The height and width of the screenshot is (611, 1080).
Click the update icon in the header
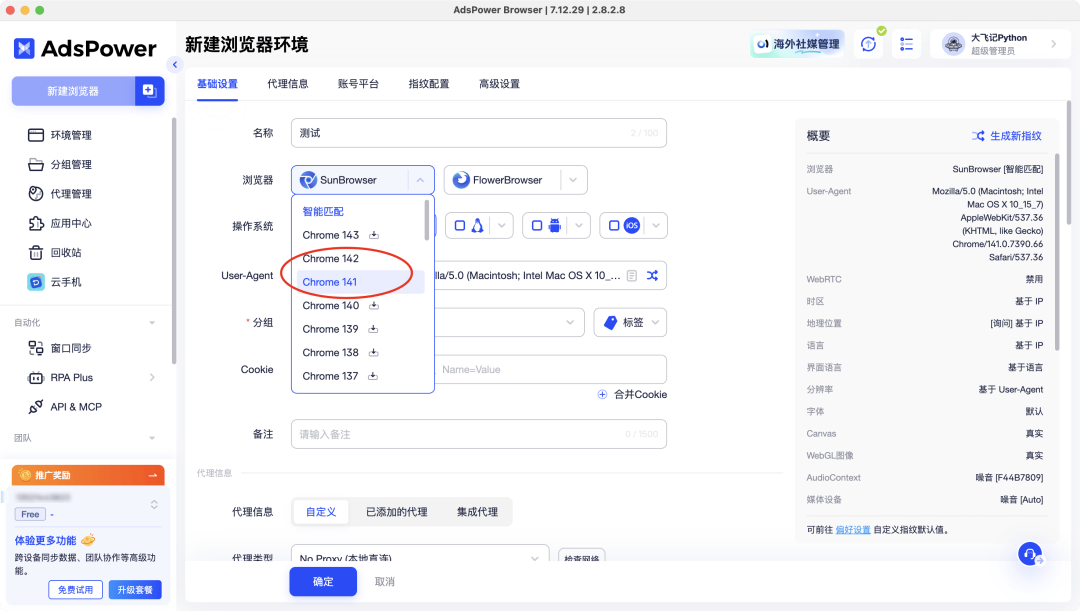[869, 44]
